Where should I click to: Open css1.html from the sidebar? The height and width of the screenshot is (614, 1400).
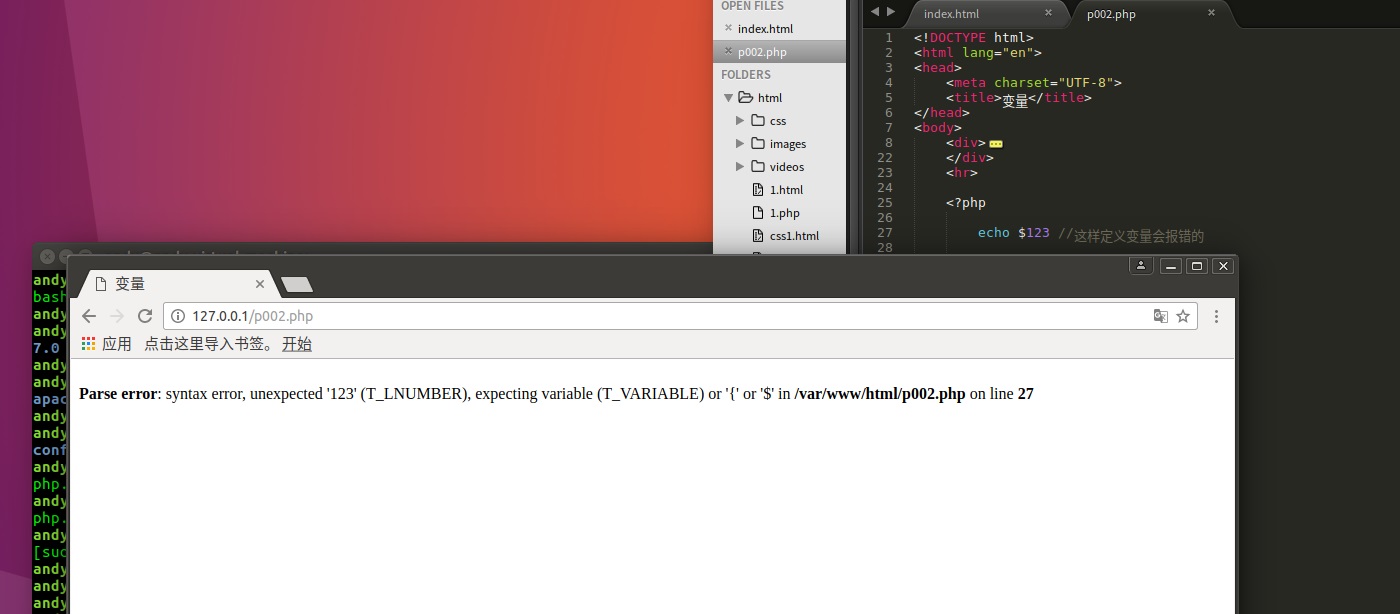pos(794,236)
